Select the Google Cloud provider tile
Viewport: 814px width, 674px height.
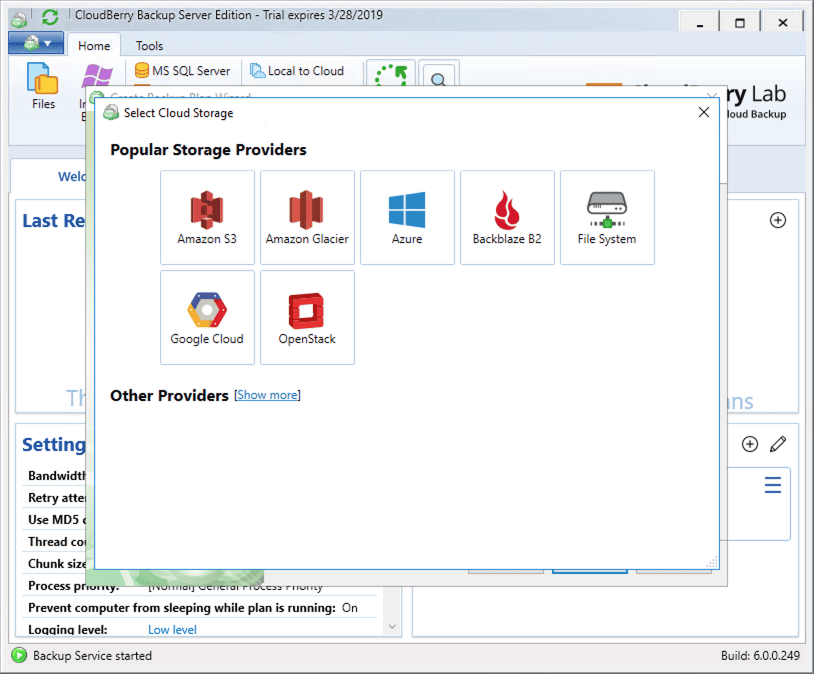pyautogui.click(x=207, y=317)
